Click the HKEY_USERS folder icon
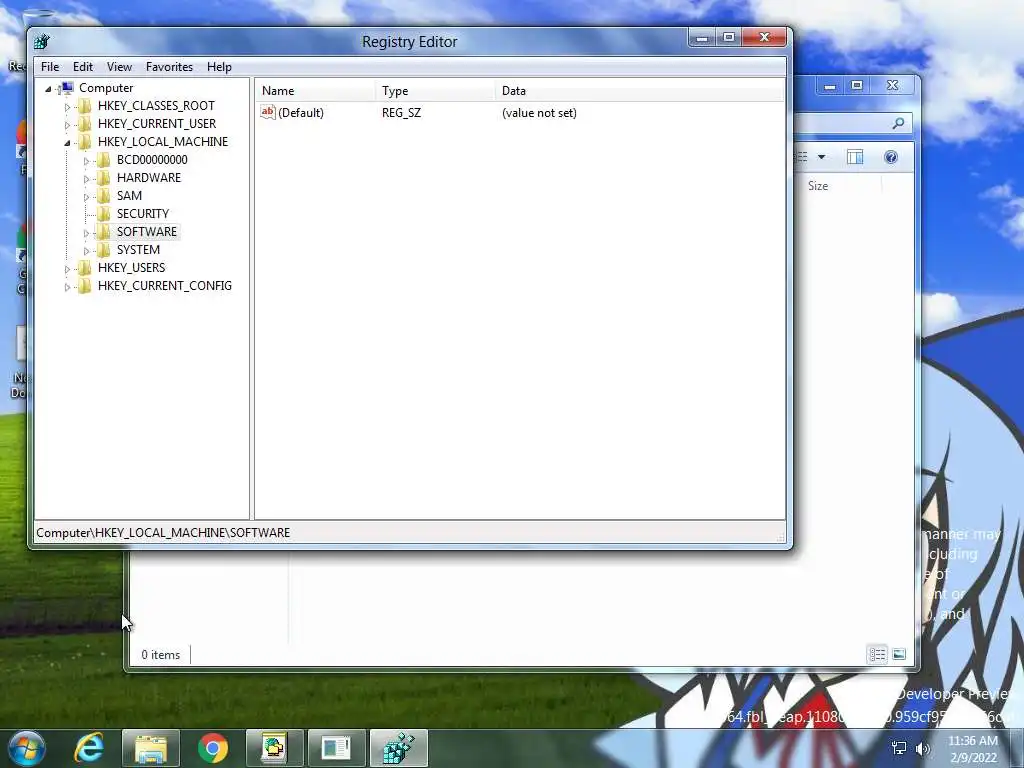 85,268
